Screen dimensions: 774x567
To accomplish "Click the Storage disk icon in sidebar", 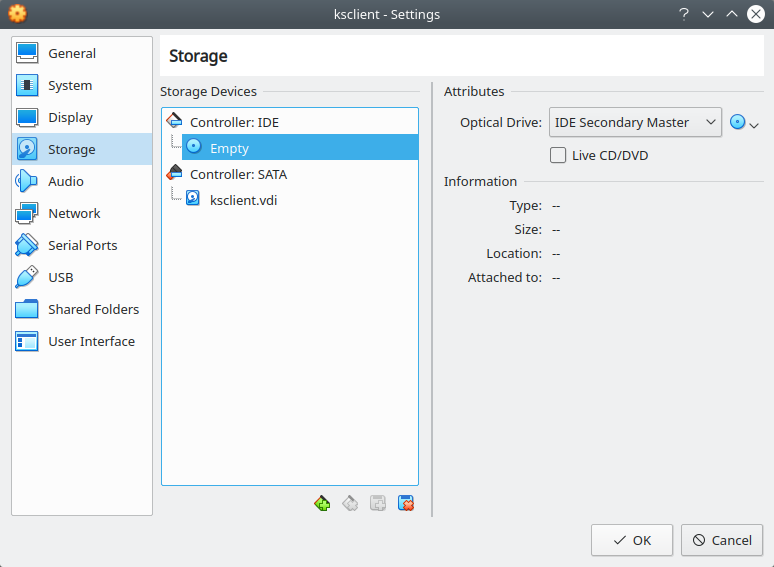I will pyautogui.click(x=27, y=149).
